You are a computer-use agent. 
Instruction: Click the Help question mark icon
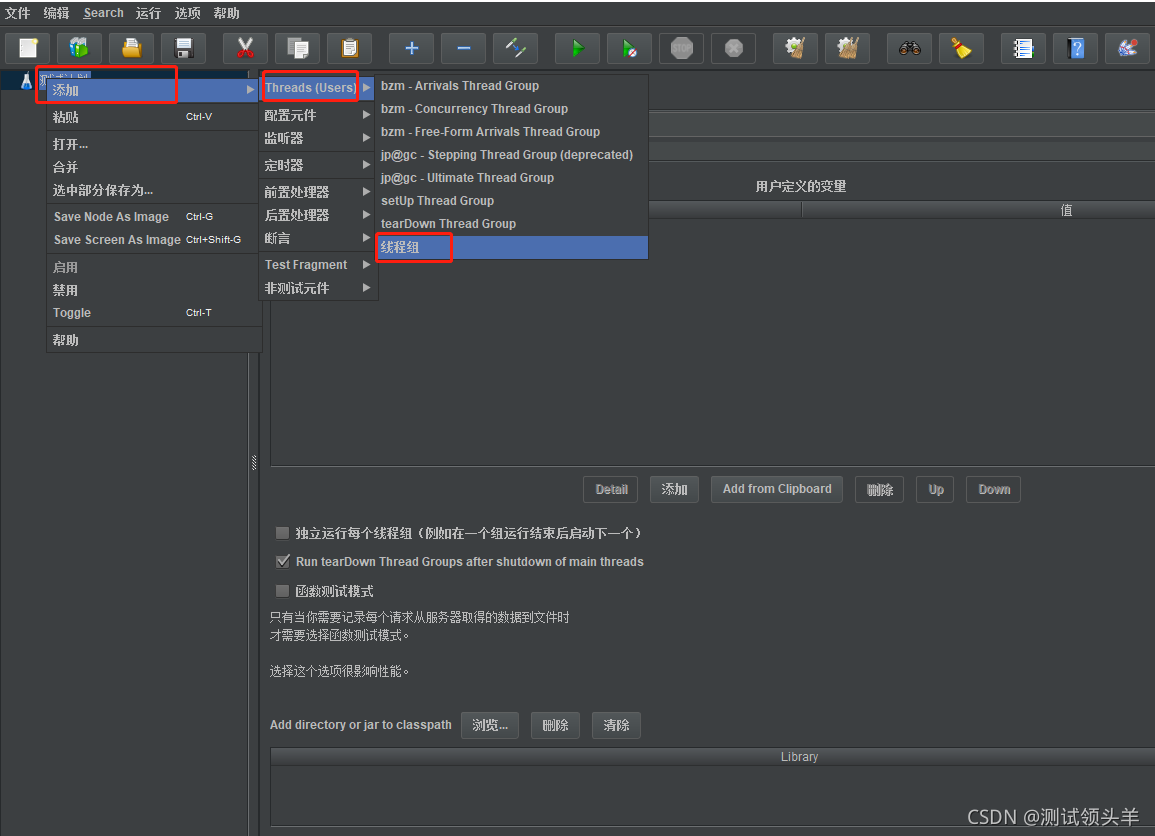pos(1075,49)
